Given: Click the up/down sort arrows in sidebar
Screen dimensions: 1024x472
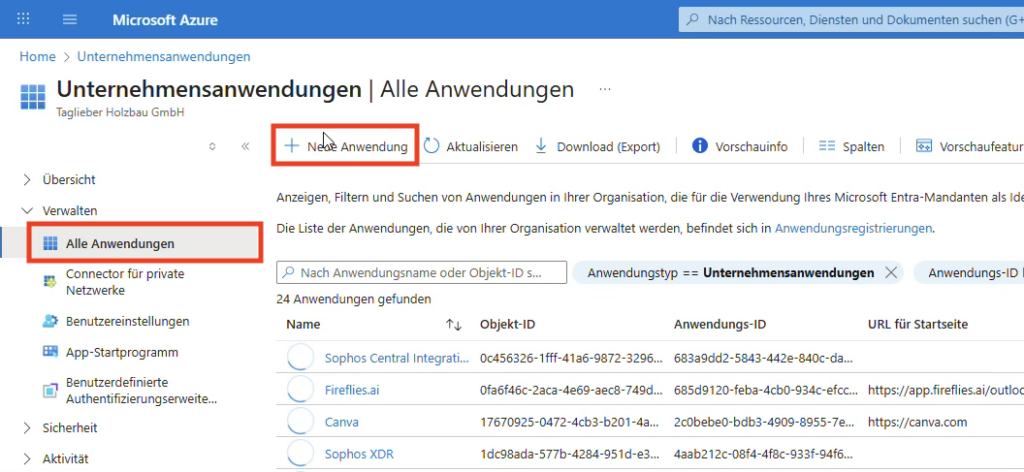Looking at the screenshot, I should tap(212, 146).
